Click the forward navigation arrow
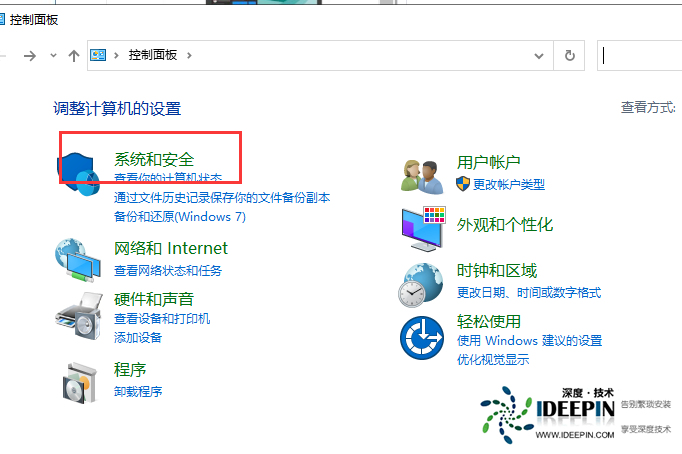The image size is (682, 454). click(x=30, y=56)
